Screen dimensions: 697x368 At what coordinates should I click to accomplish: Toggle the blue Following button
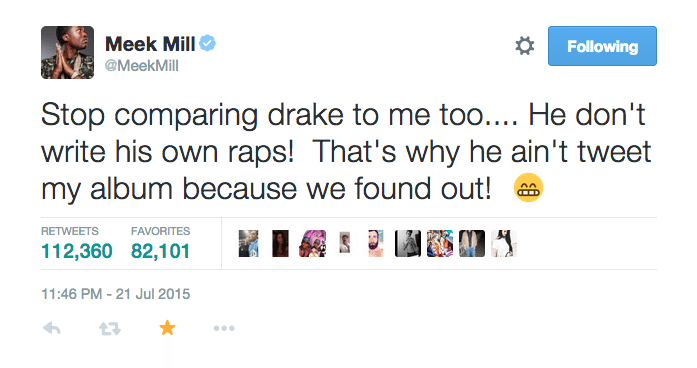[x=602, y=46]
